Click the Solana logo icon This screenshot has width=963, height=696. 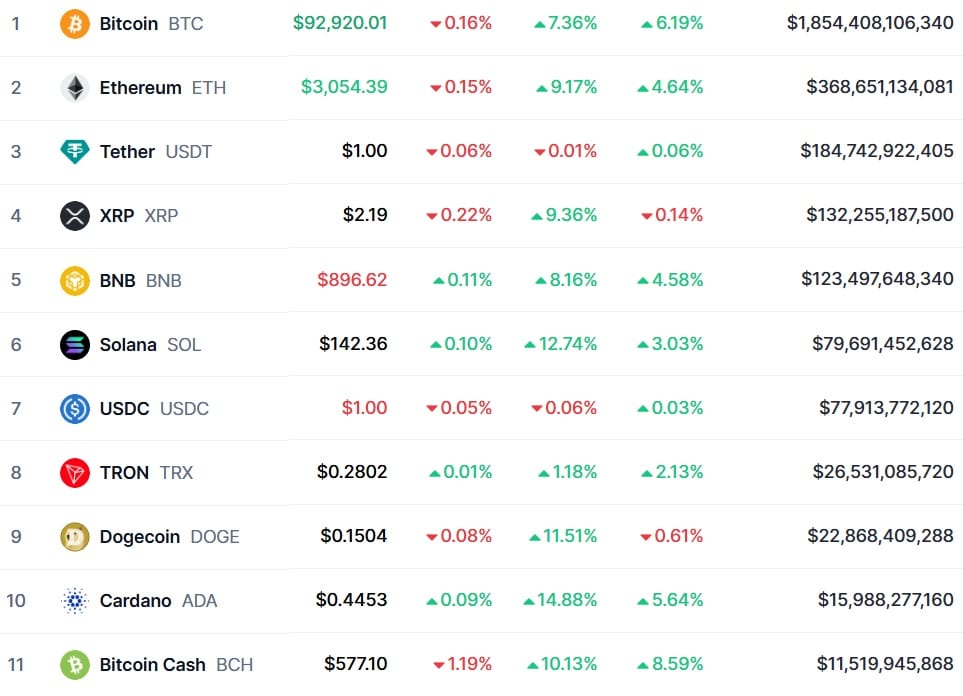pyautogui.click(x=75, y=345)
